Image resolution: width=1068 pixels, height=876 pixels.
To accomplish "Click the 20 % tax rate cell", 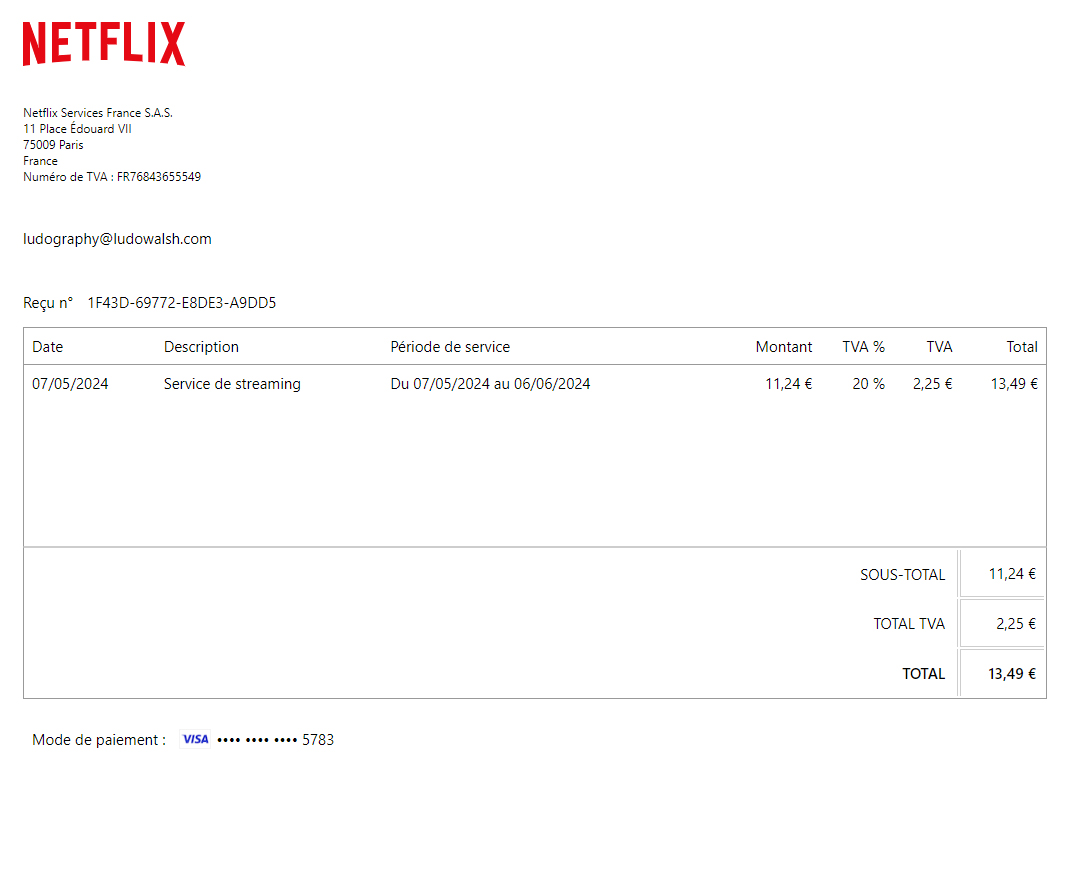I will click(x=868, y=384).
